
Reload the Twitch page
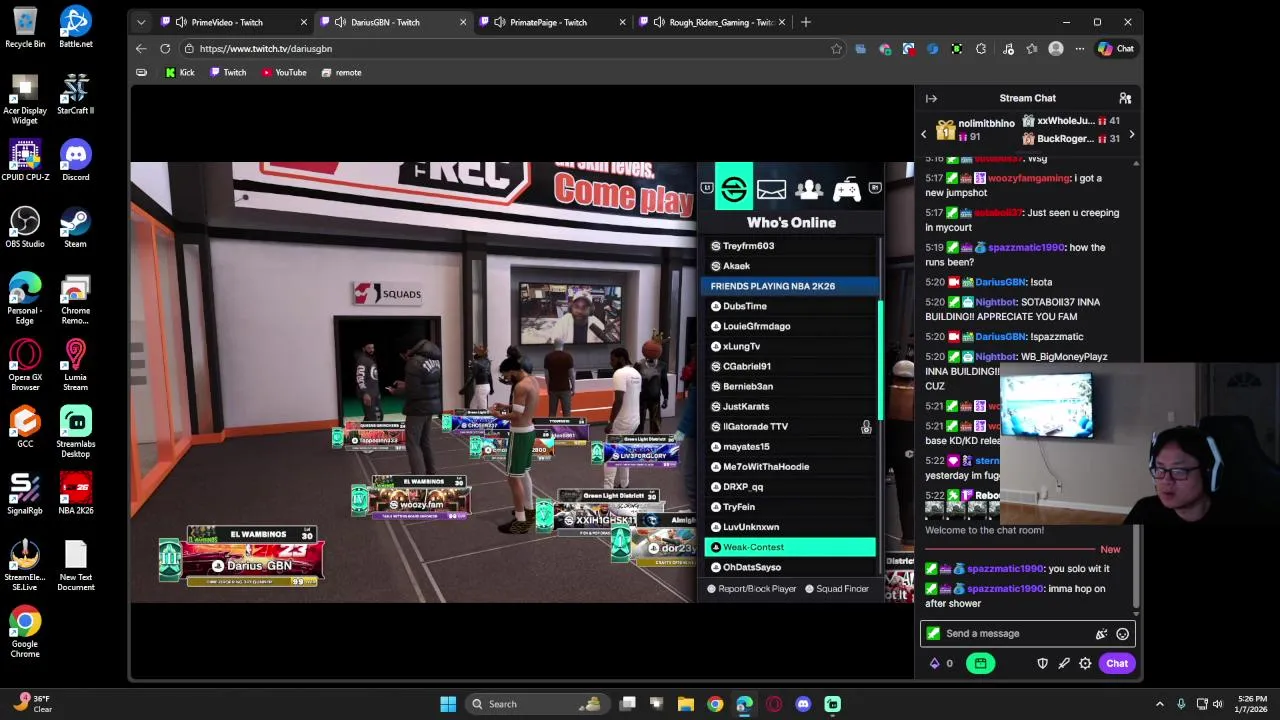coord(165,48)
